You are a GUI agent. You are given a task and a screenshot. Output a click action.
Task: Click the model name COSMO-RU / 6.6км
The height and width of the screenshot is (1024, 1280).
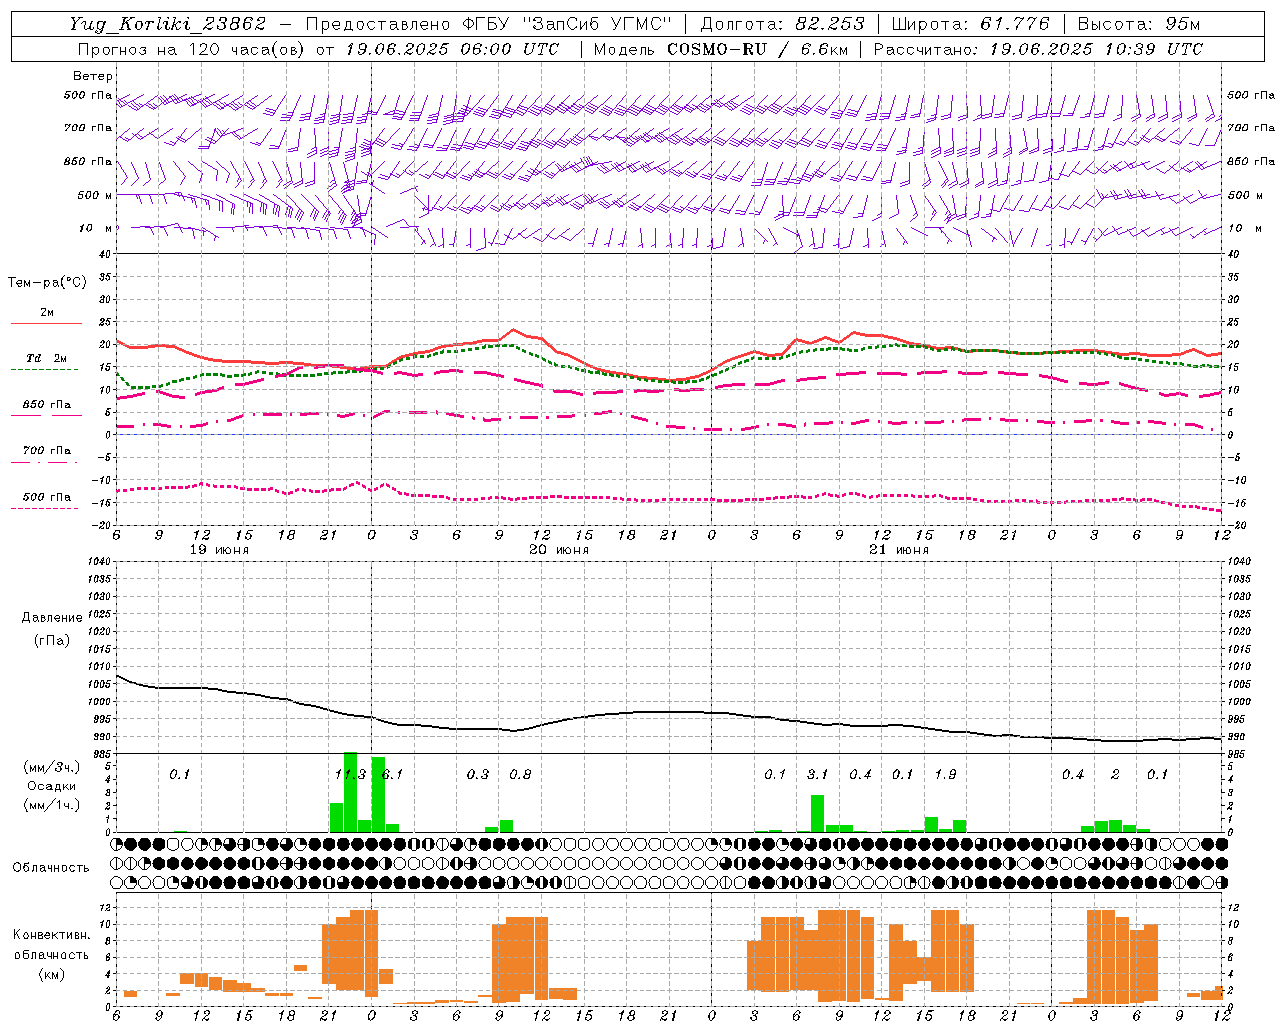758,49
